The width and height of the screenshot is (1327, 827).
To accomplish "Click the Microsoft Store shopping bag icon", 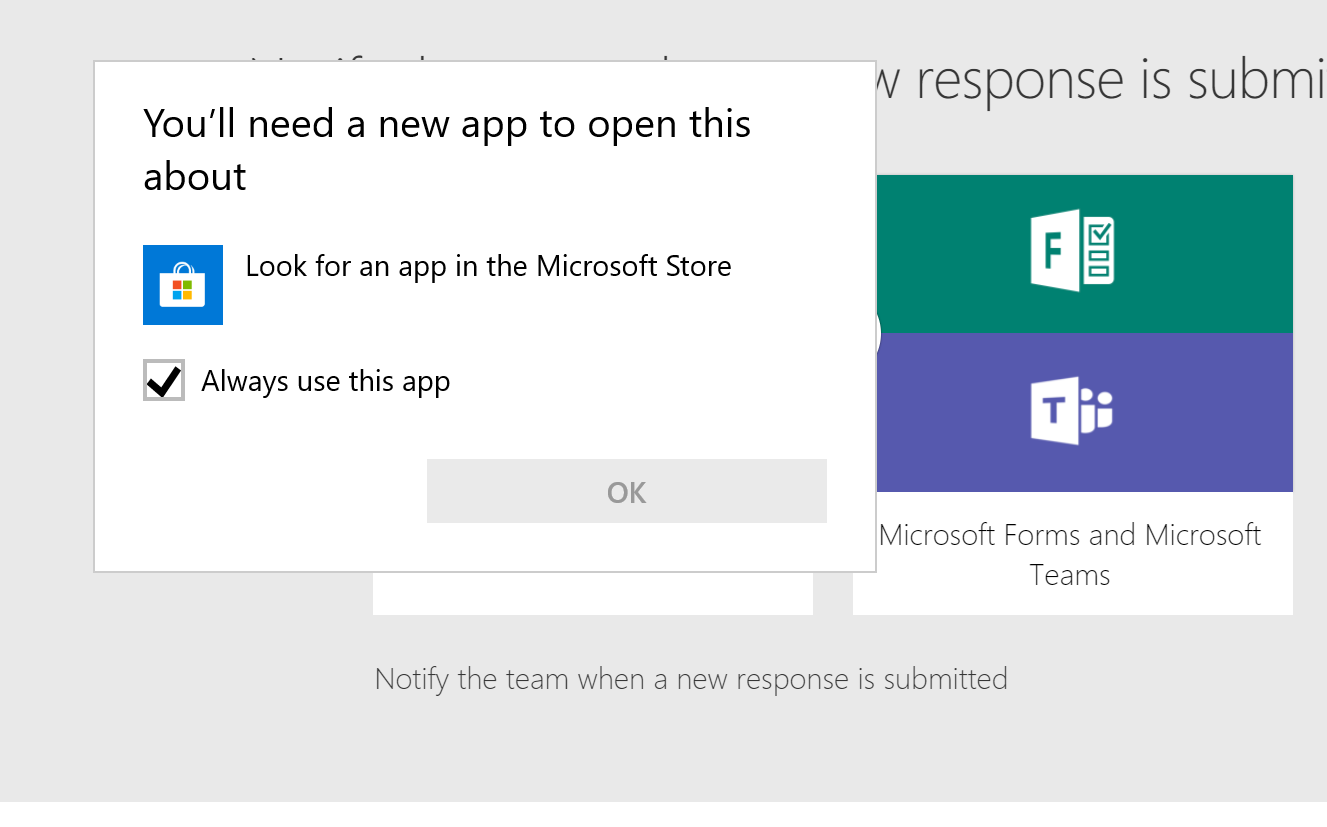I will point(182,285).
